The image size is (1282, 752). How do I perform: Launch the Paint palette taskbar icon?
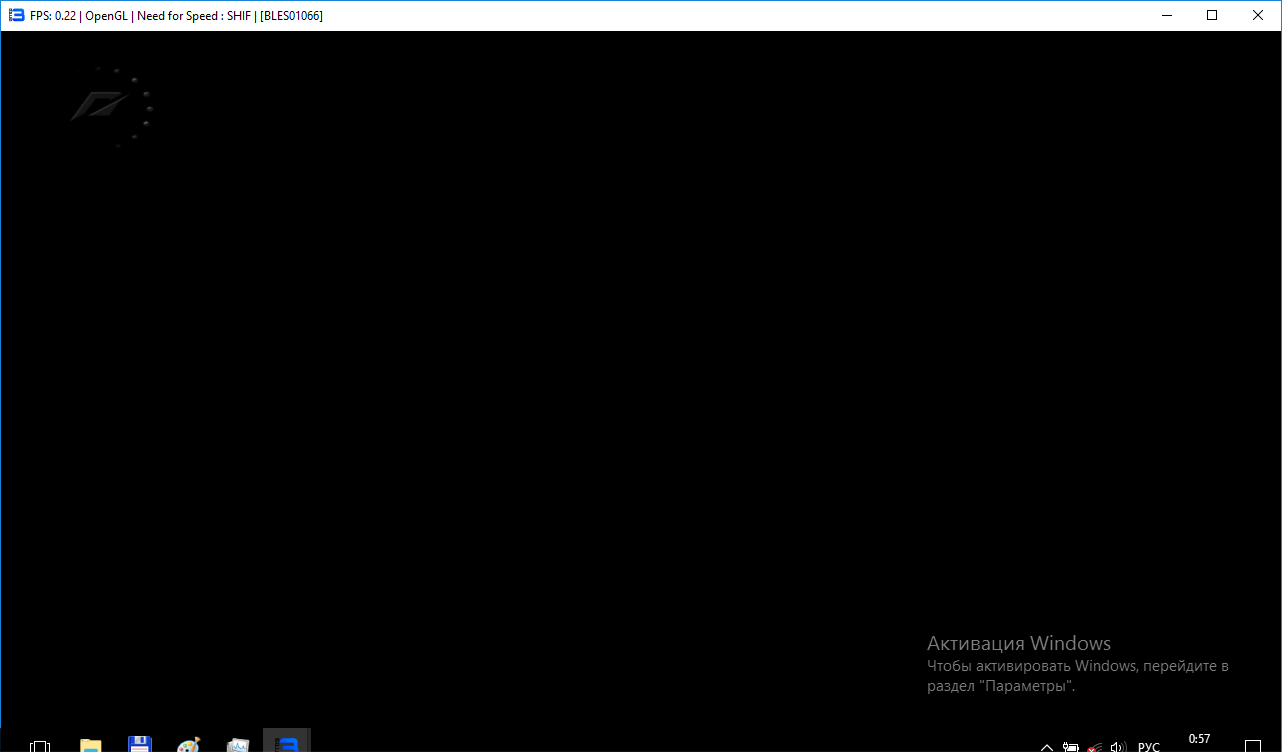coord(188,745)
